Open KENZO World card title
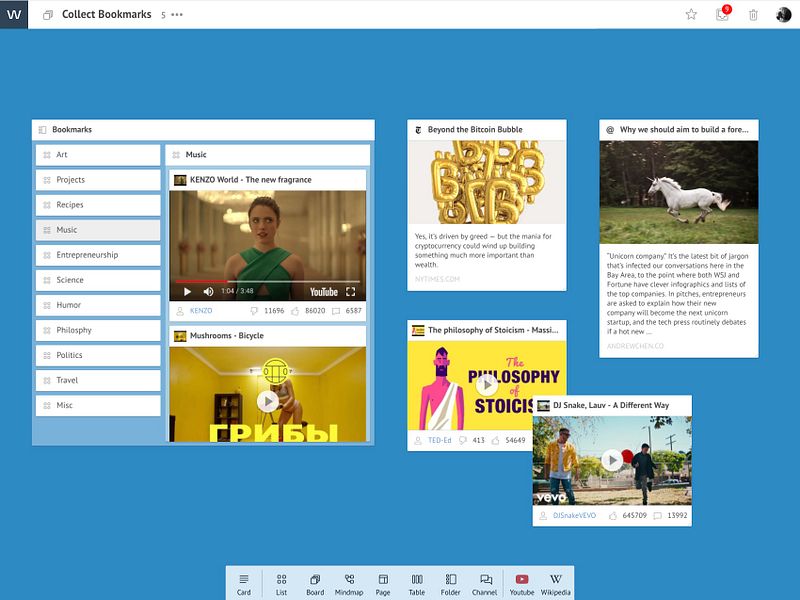The image size is (800, 600). coord(251,180)
